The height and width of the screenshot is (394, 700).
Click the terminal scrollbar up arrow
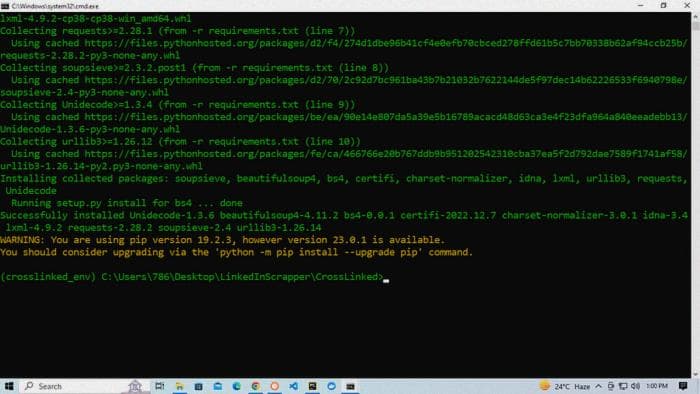696,17
